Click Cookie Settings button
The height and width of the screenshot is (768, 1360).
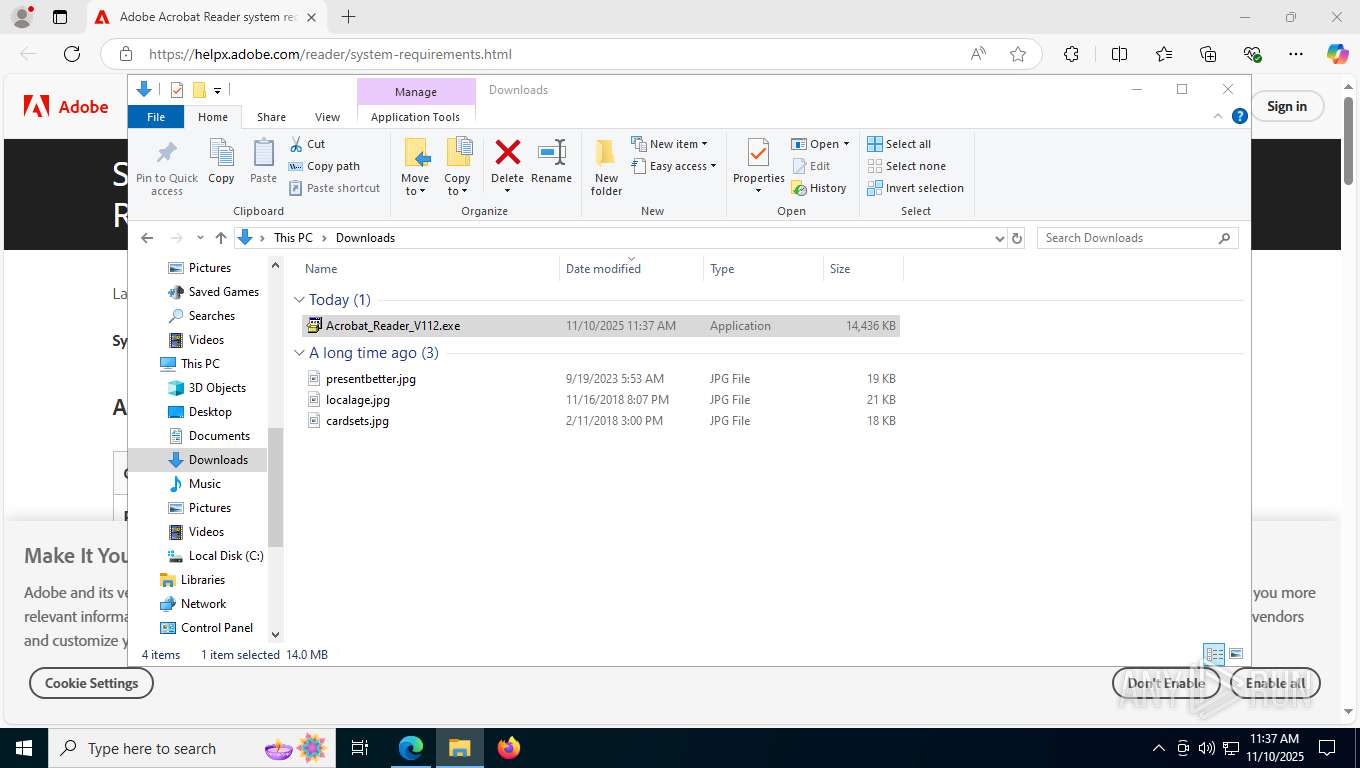pyautogui.click(x=92, y=683)
